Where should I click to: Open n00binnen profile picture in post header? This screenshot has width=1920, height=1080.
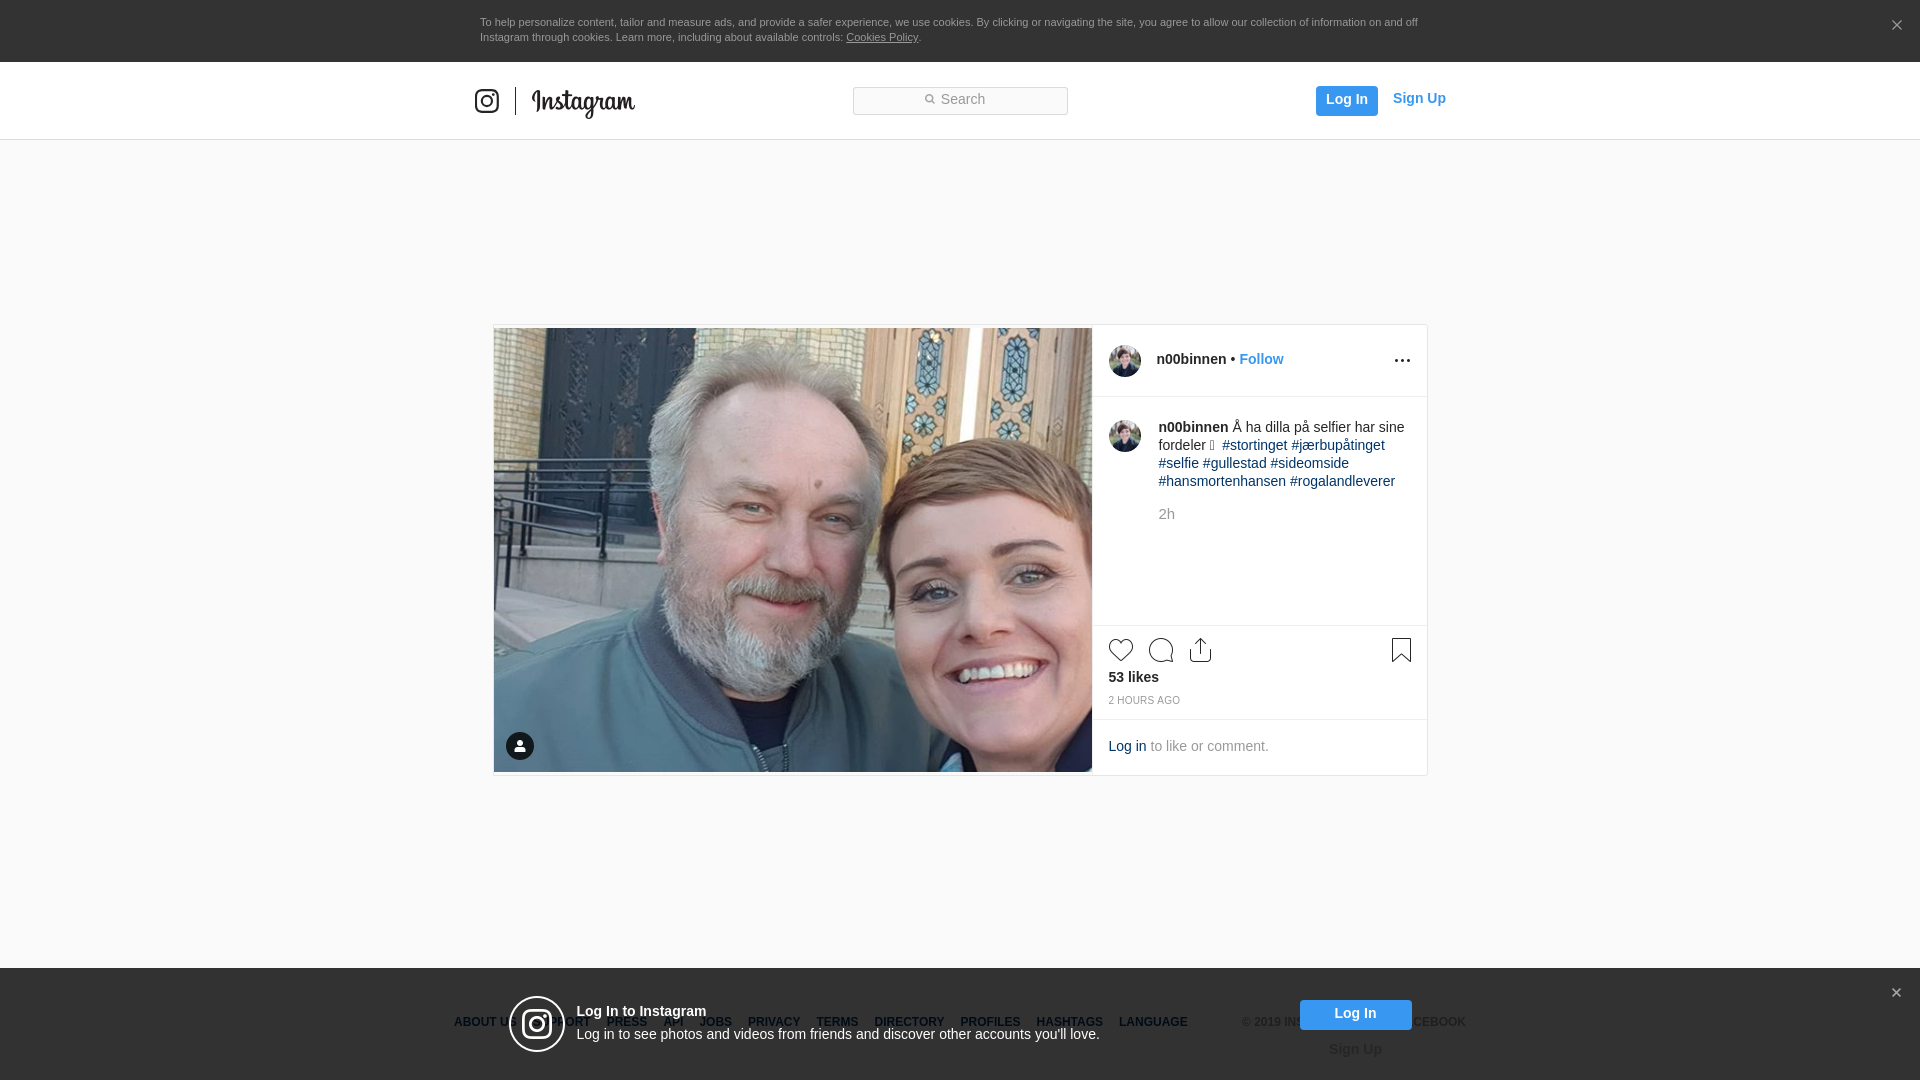[x=1125, y=361]
